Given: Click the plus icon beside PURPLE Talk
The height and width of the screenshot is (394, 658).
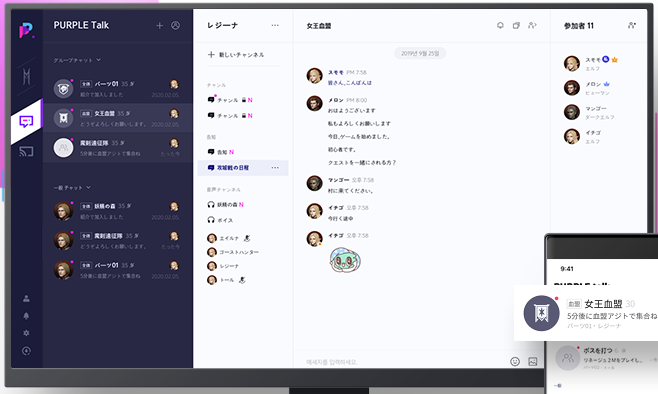Looking at the screenshot, I should (159, 26).
